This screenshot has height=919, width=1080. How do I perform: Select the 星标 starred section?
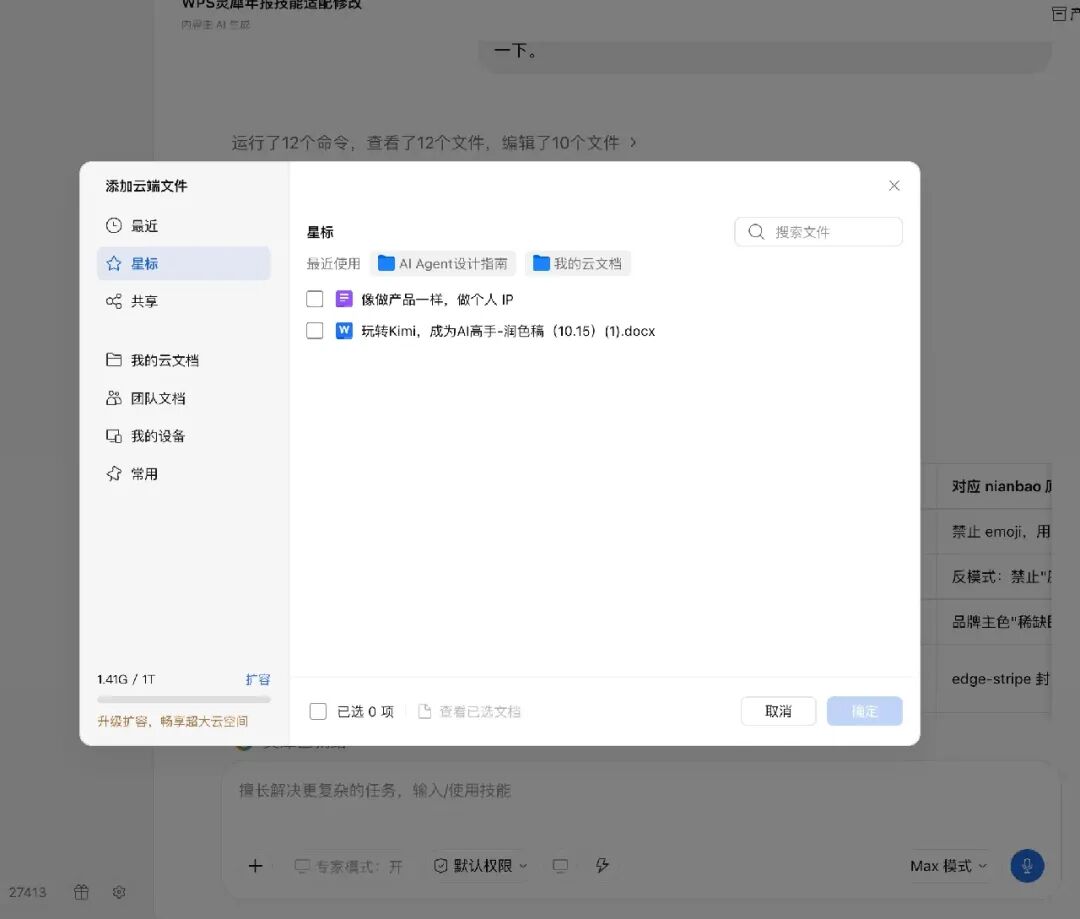pyautogui.click(x=183, y=263)
